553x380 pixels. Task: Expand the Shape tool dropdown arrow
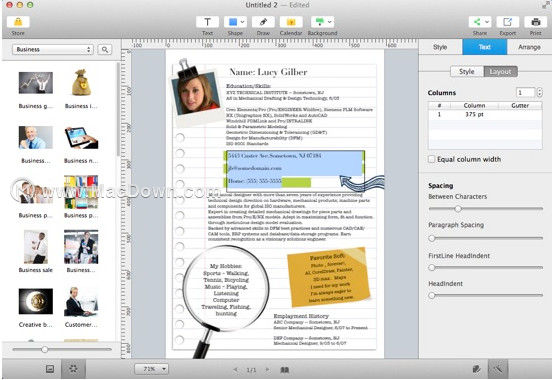pos(242,22)
